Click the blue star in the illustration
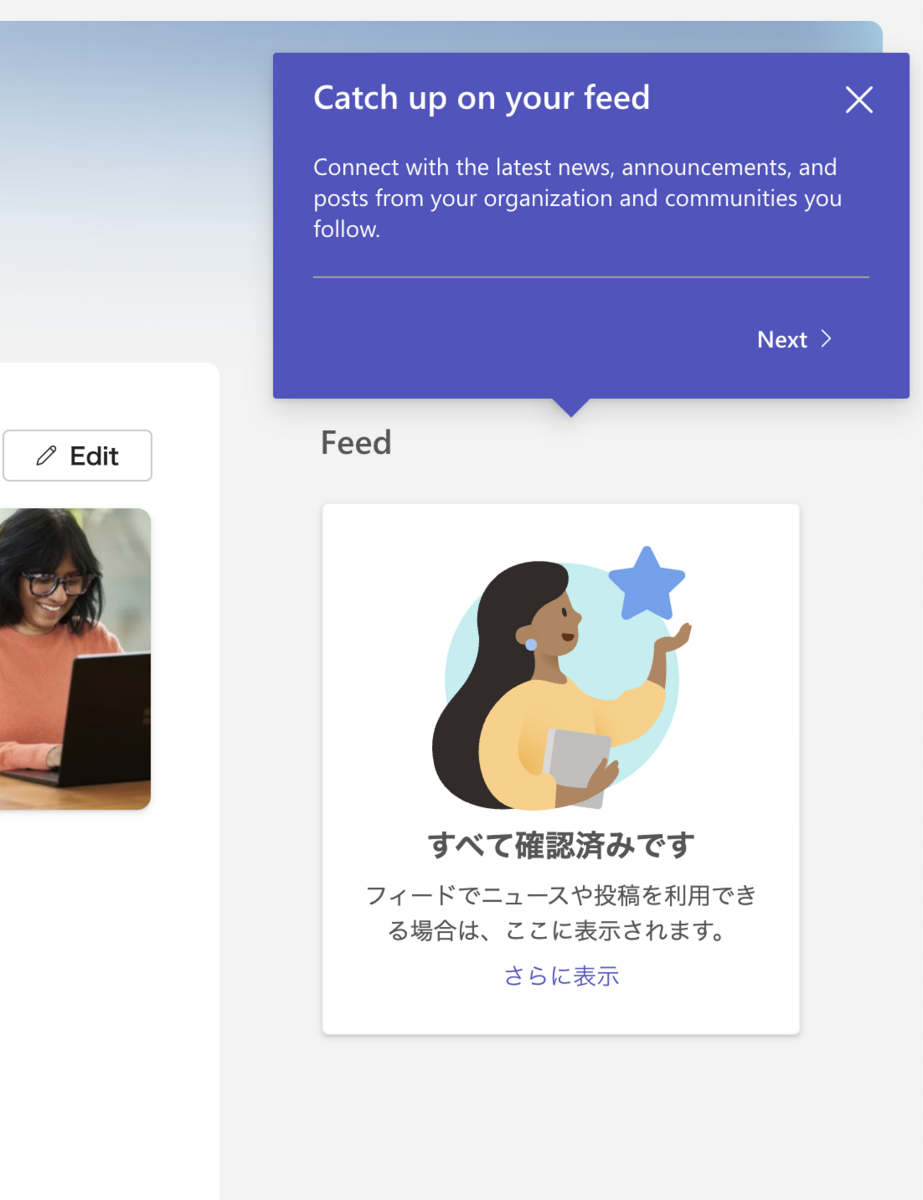 pyautogui.click(x=647, y=583)
